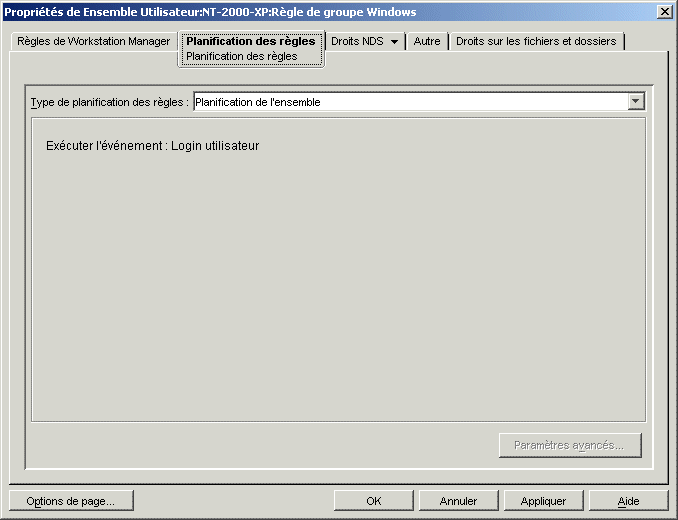Click the Paramètres avancés... button
The height and width of the screenshot is (520, 678).
click(x=570, y=445)
